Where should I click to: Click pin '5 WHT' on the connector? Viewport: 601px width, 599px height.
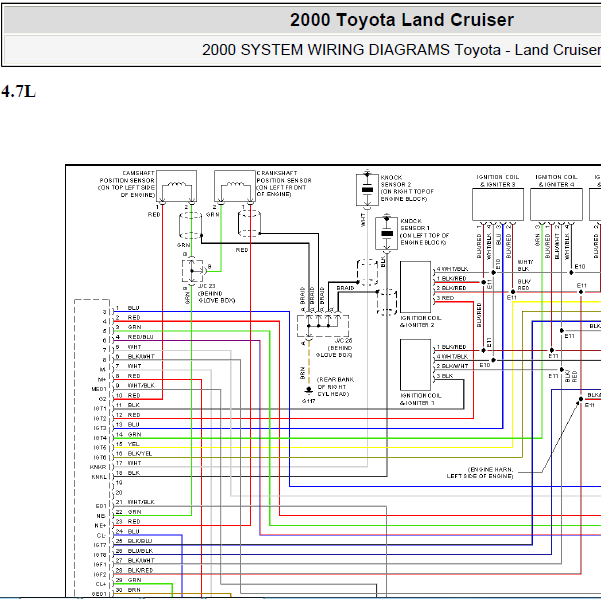pos(128,347)
